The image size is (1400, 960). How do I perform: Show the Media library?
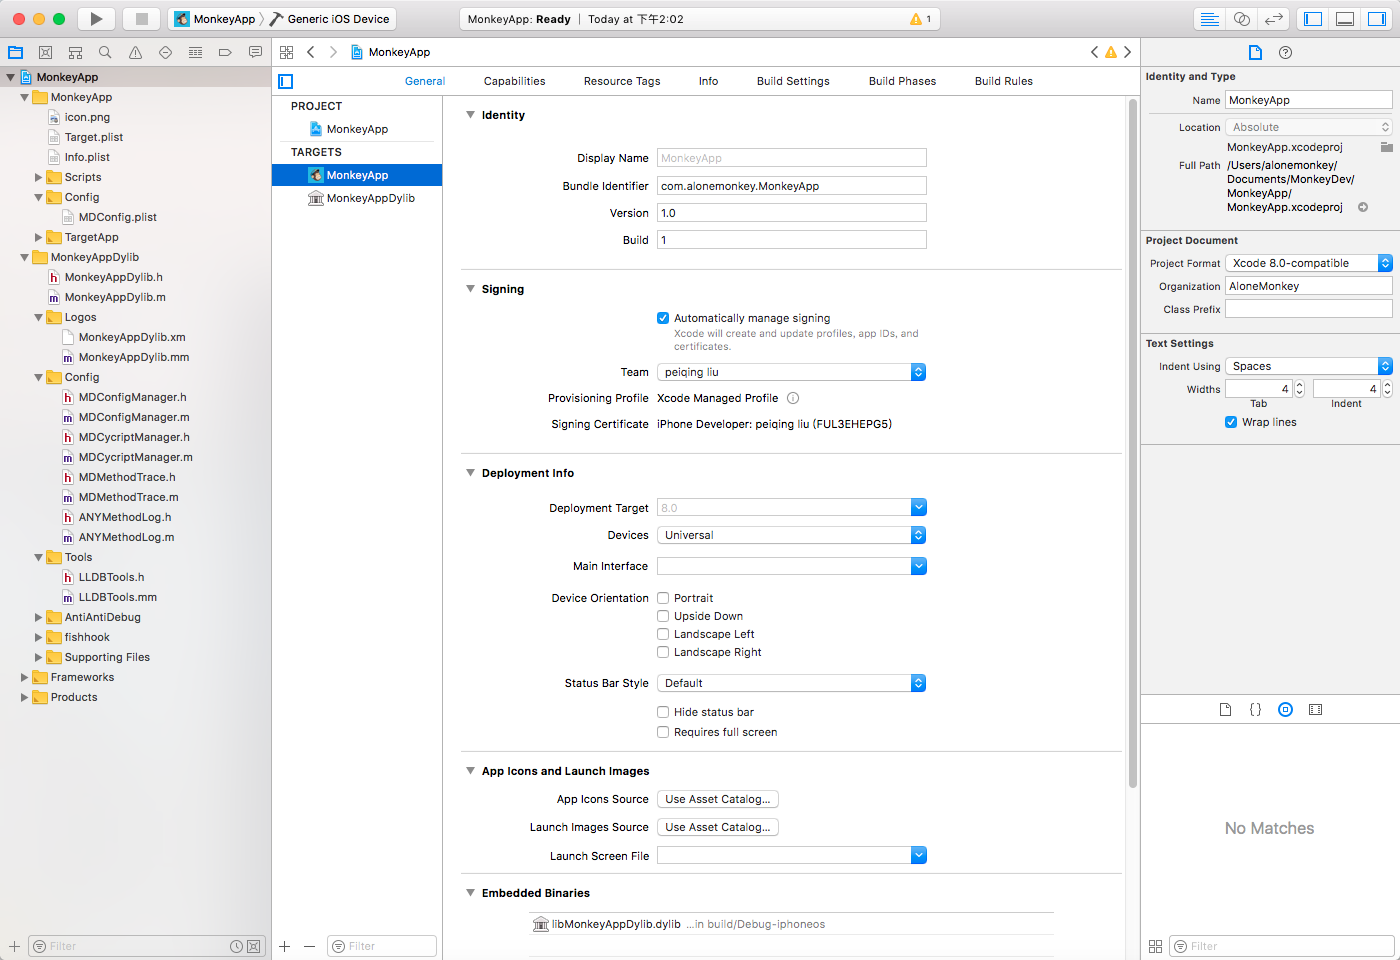[1316, 709]
